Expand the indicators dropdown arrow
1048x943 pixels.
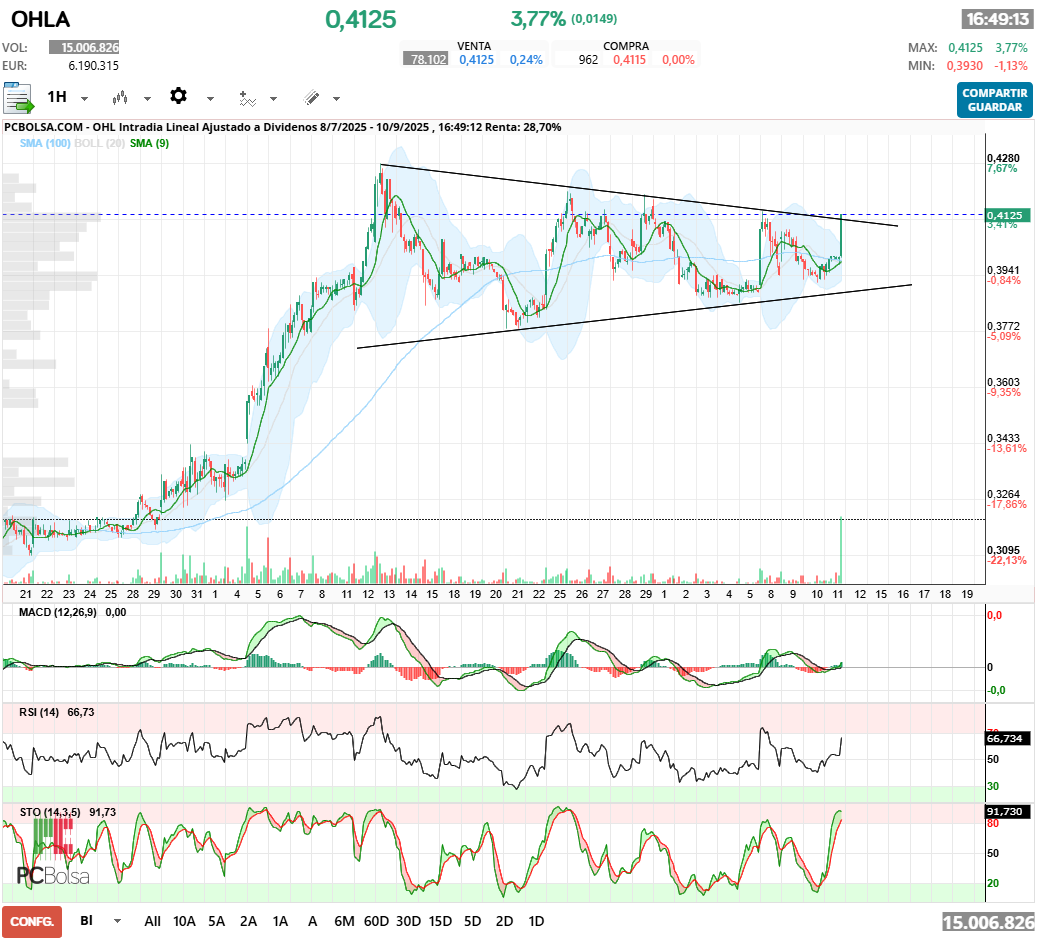pos(273,99)
